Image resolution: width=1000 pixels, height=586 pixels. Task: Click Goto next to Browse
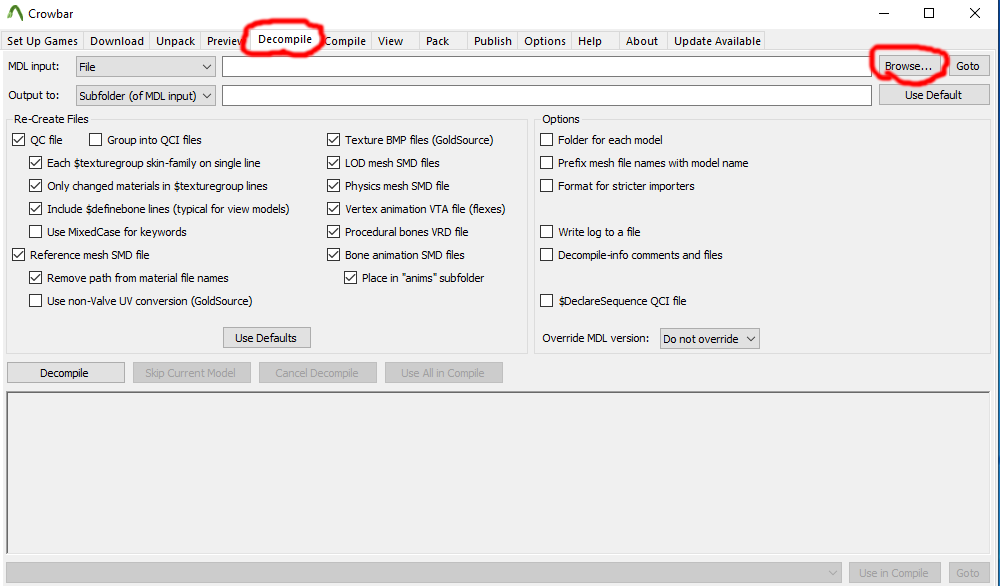(x=967, y=66)
